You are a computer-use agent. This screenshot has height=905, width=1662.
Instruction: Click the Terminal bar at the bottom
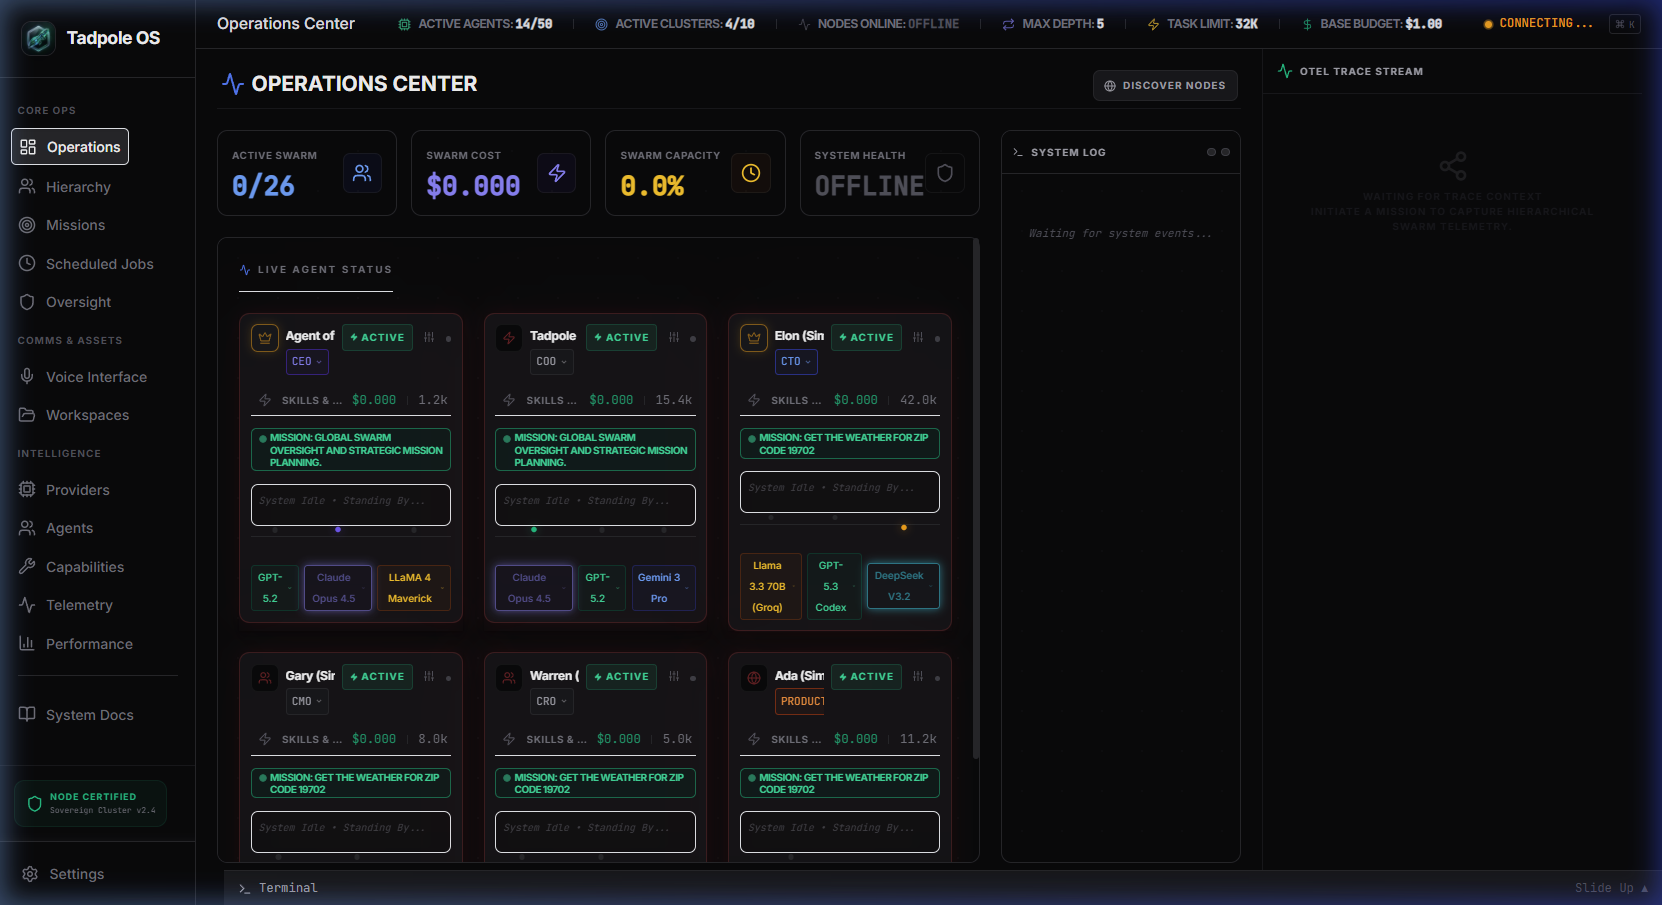pyautogui.click(x=288, y=887)
